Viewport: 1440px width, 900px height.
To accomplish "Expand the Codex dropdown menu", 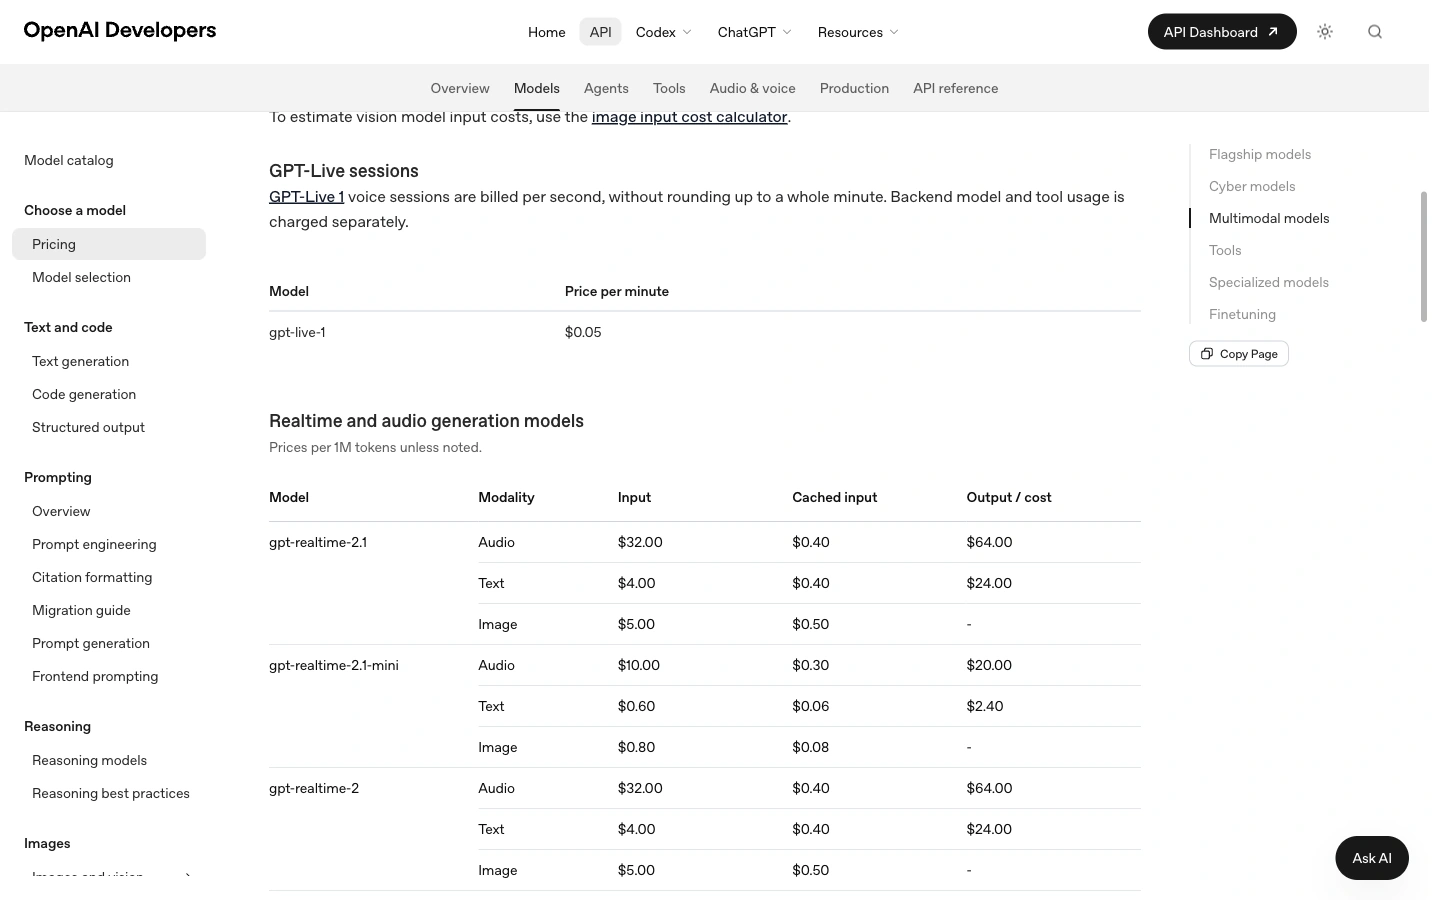I will [664, 32].
